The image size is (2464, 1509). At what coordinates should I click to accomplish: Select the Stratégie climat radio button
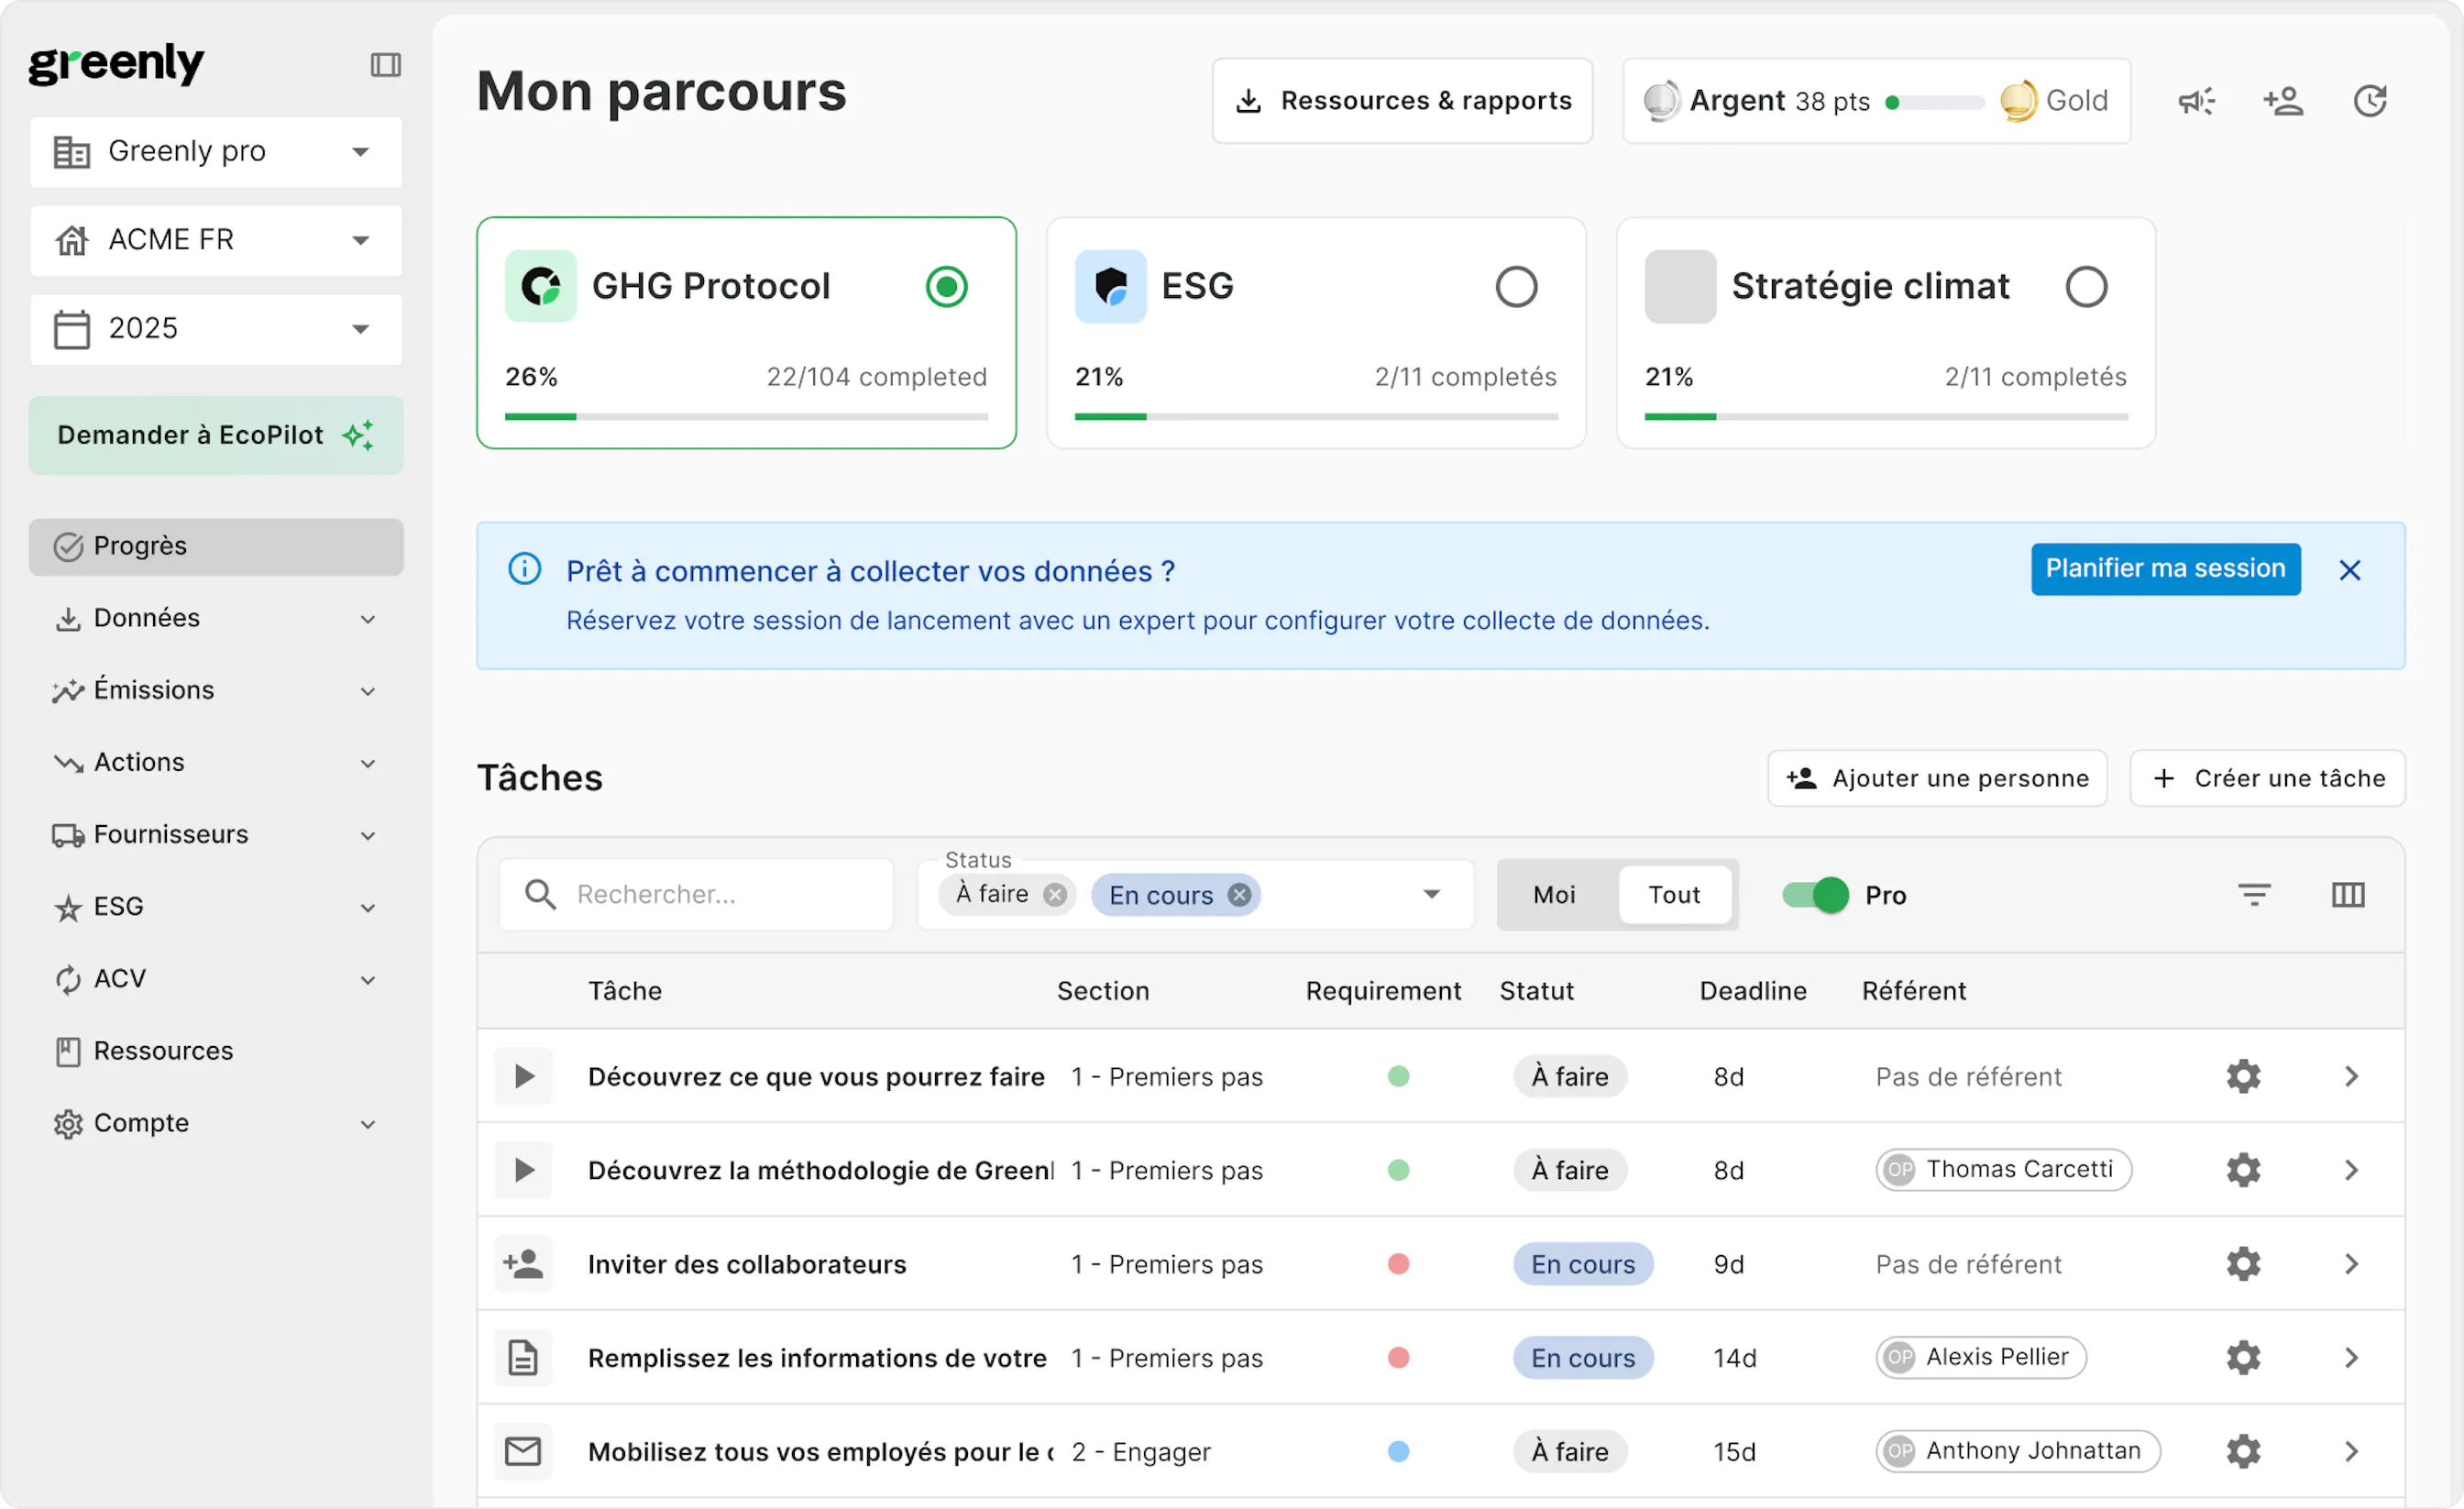coord(2086,287)
